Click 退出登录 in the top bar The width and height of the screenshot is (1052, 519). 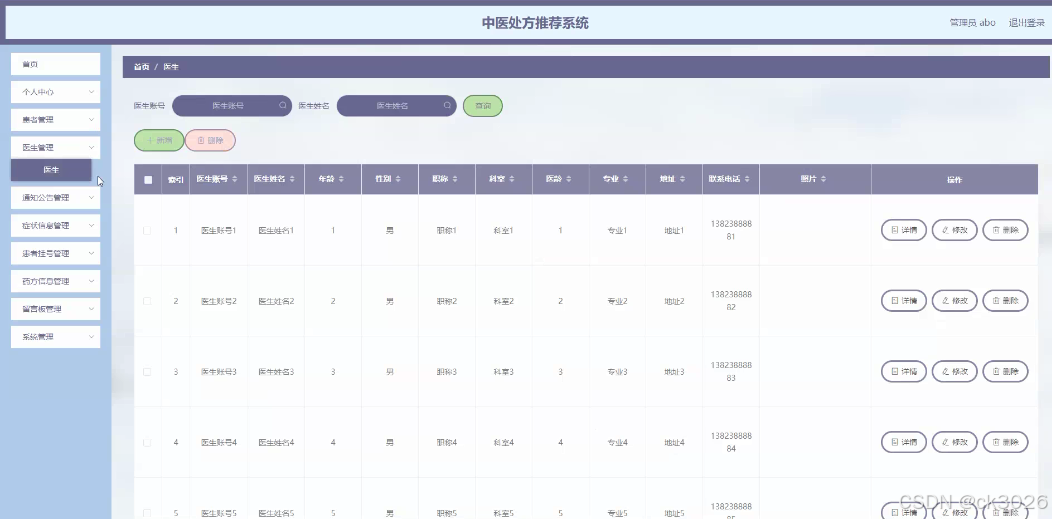point(1027,23)
